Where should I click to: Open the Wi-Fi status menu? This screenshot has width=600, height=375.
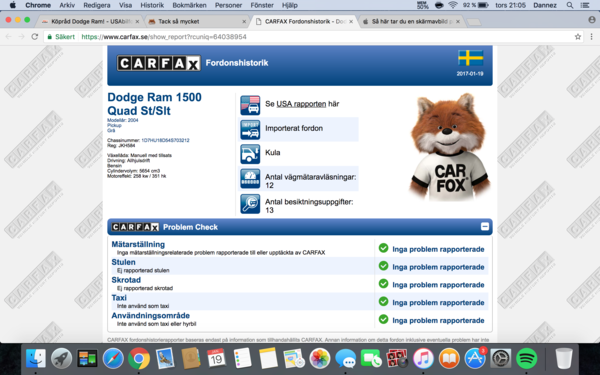(x=453, y=5)
